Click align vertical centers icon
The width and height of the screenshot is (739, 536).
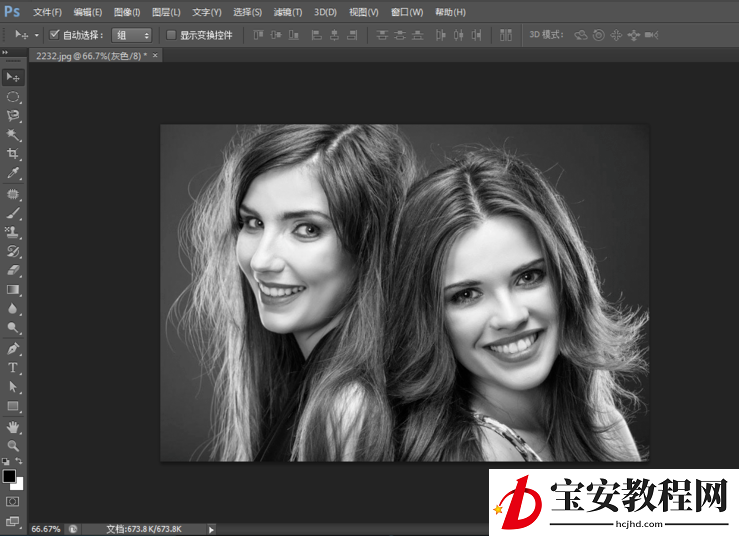pos(276,35)
